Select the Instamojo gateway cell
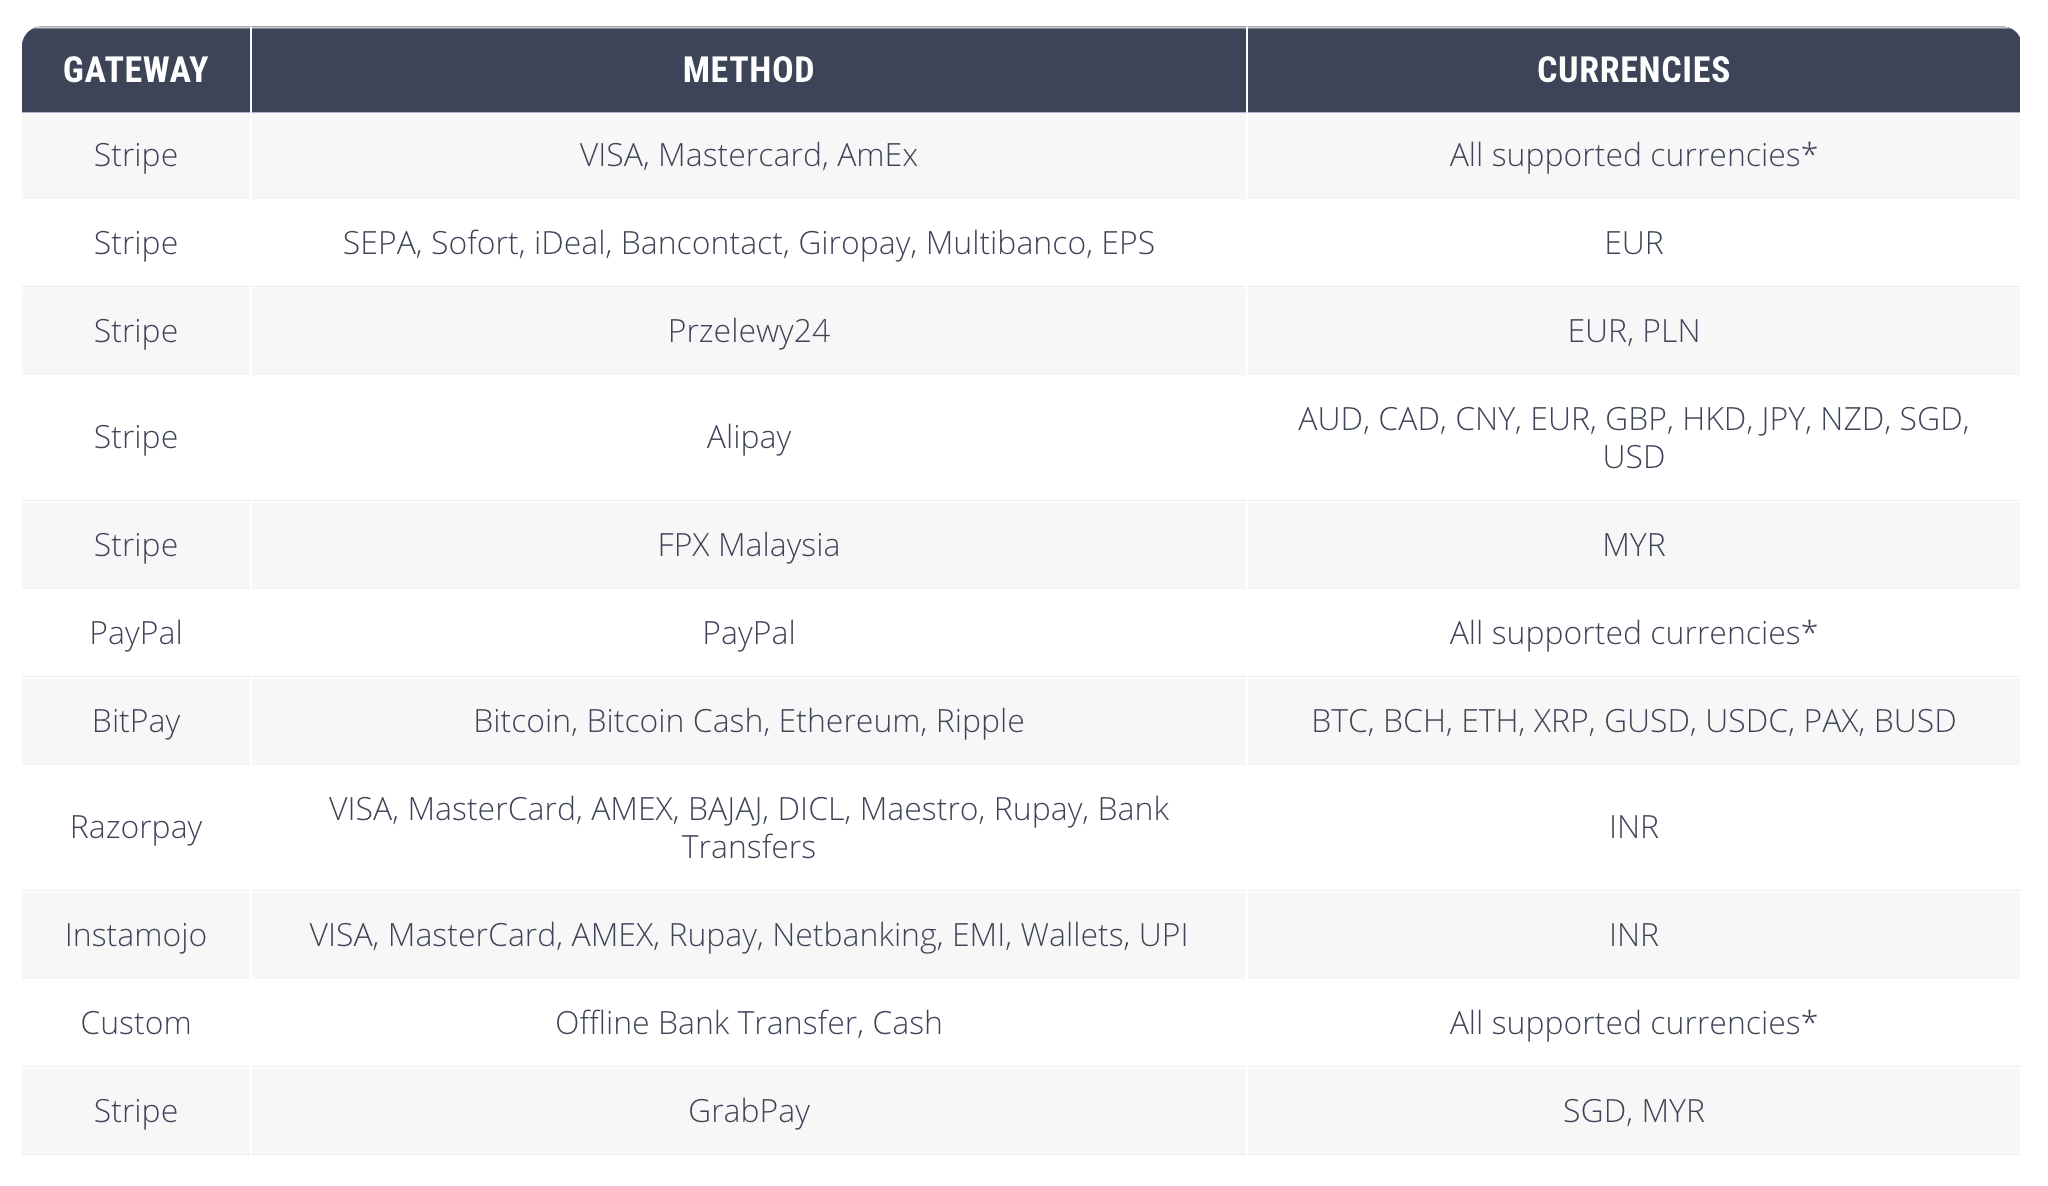 136,935
